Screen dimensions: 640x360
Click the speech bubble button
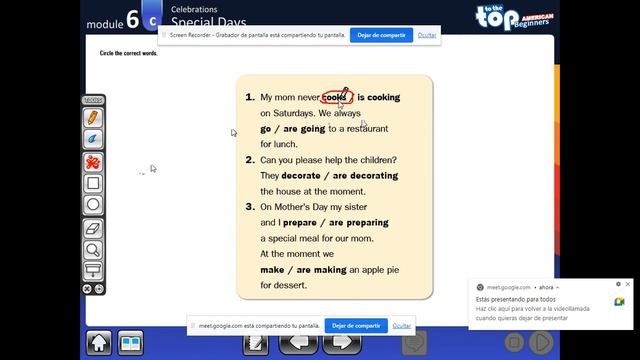(x=415, y=342)
